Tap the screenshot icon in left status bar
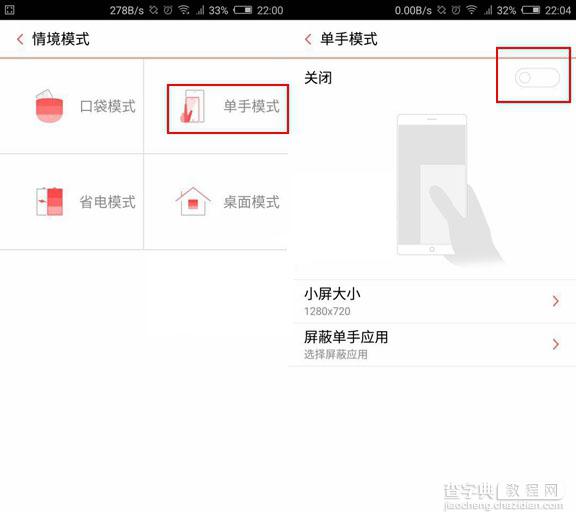 click(10, 10)
